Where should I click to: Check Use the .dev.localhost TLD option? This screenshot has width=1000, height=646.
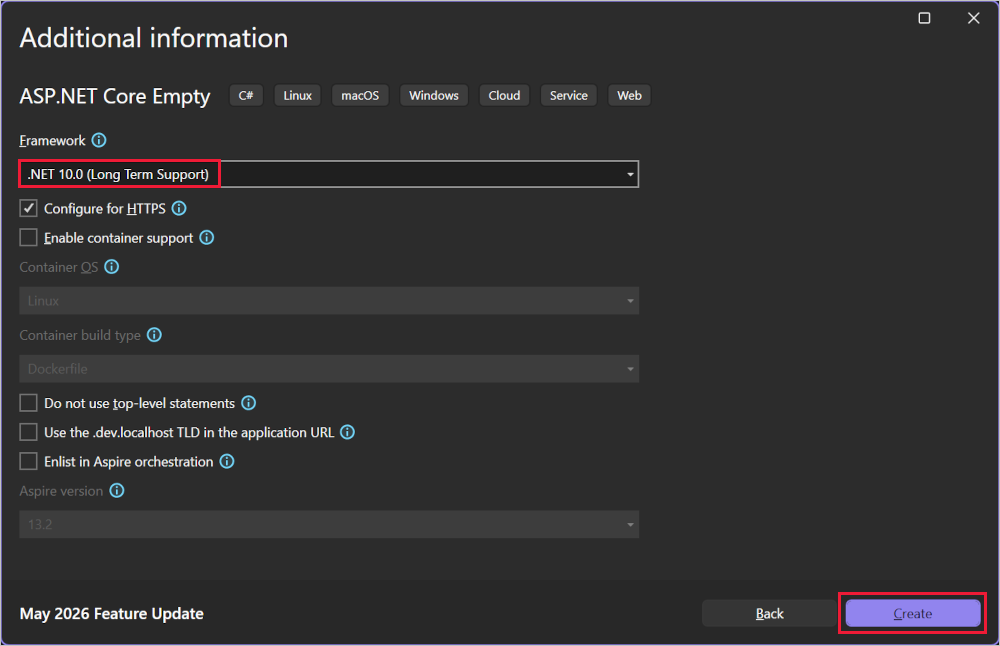coord(28,432)
